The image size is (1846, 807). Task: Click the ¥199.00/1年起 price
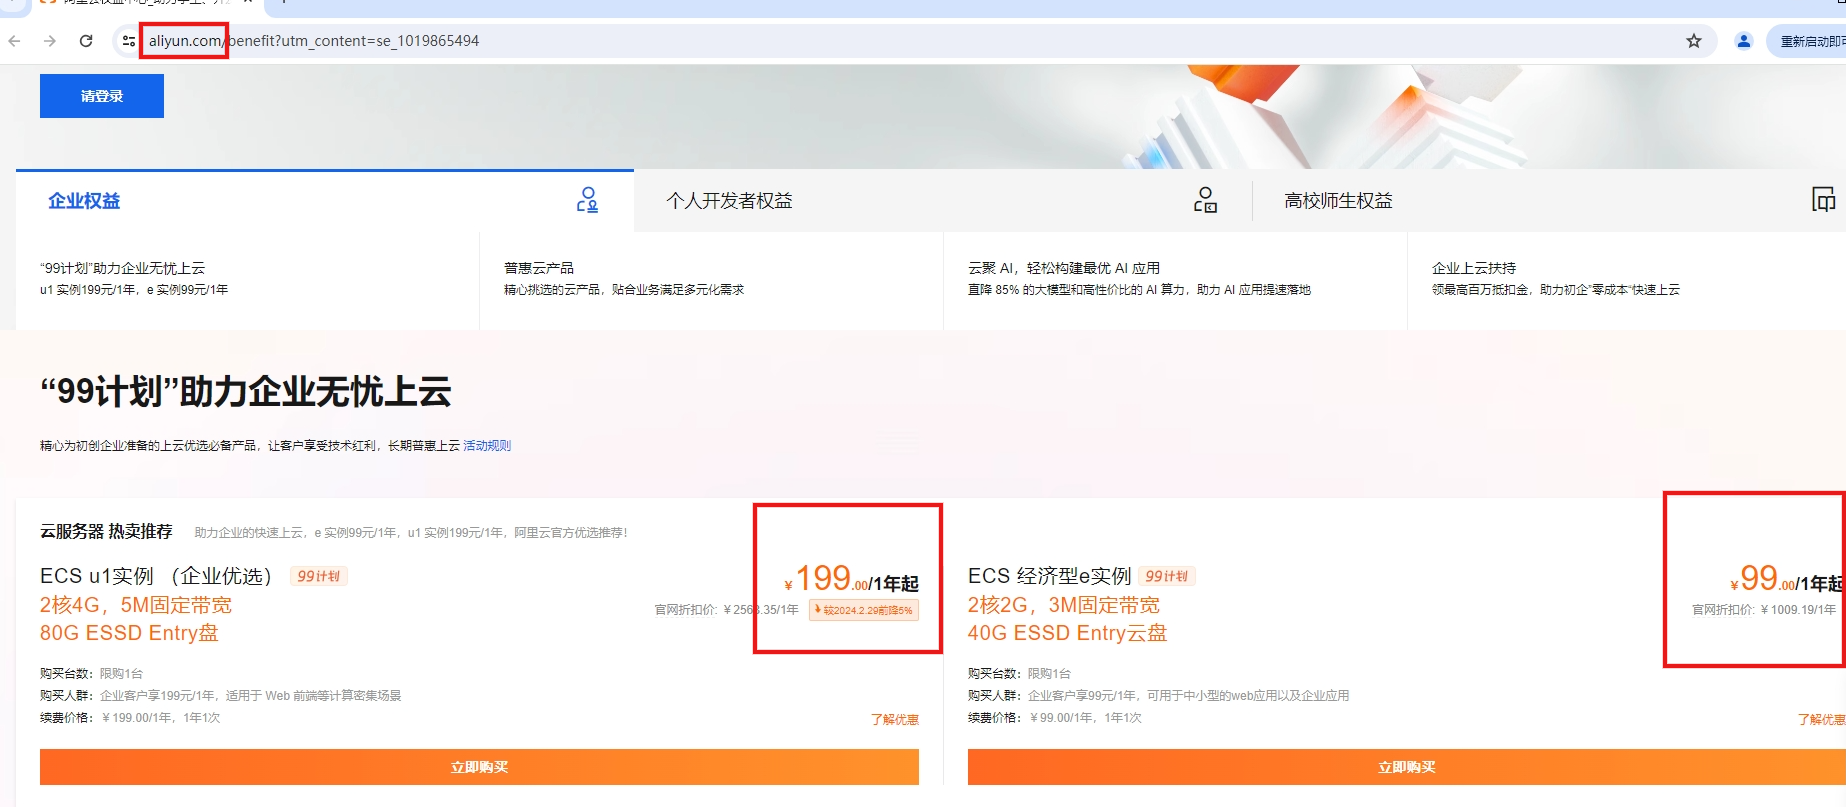pos(851,578)
